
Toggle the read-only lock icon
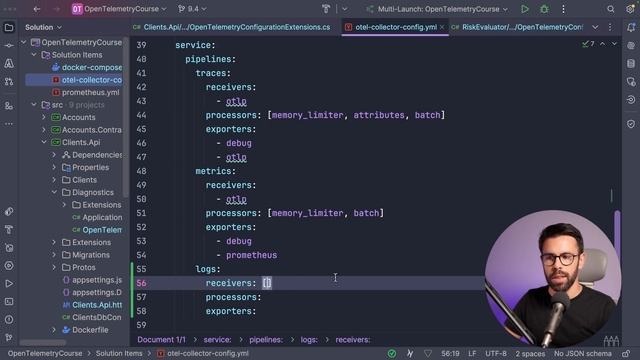[626, 353]
